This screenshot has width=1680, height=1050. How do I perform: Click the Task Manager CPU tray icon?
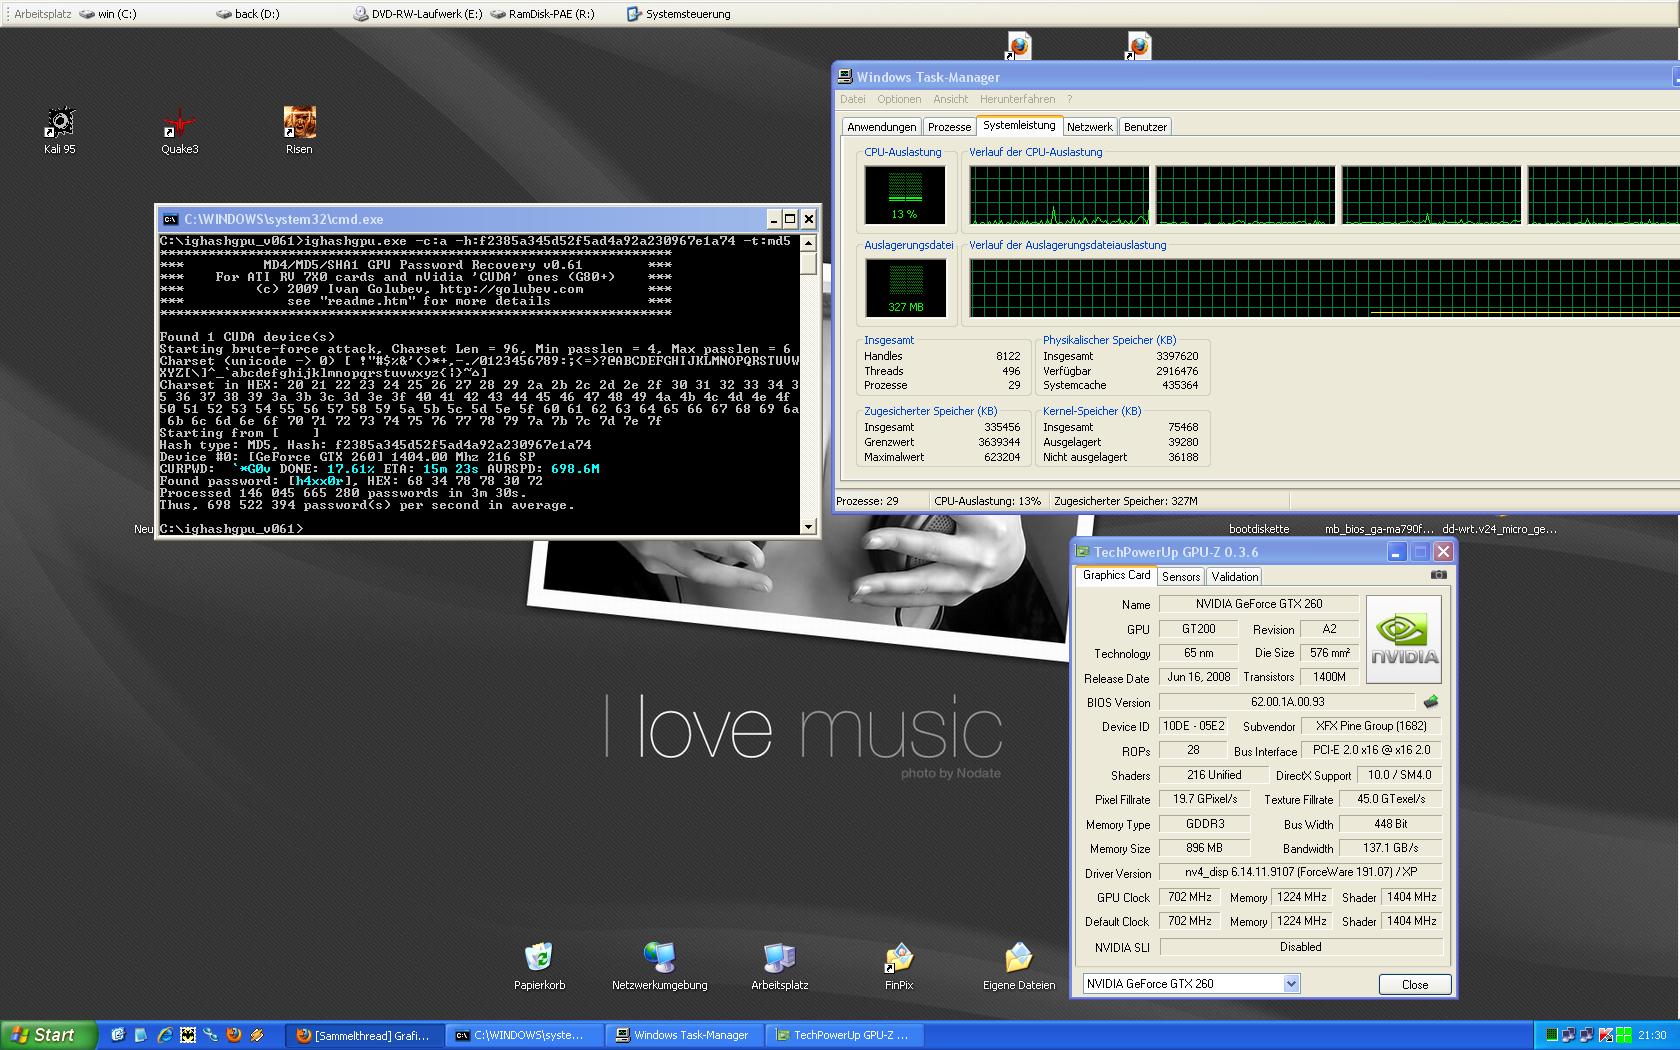pos(1552,1035)
